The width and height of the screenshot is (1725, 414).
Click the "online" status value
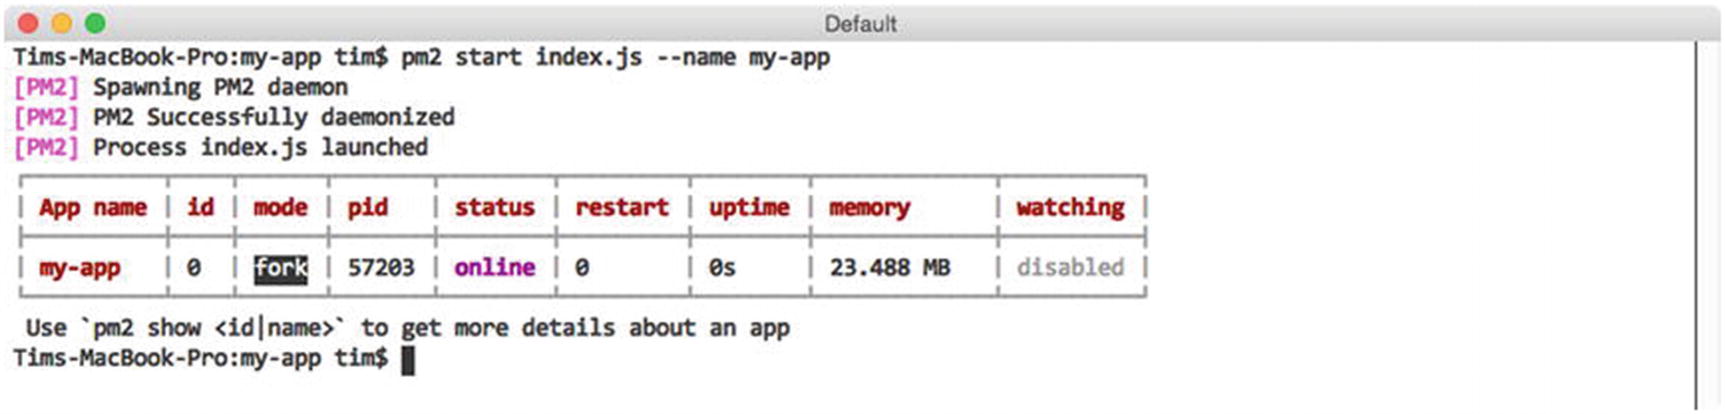click(x=494, y=268)
